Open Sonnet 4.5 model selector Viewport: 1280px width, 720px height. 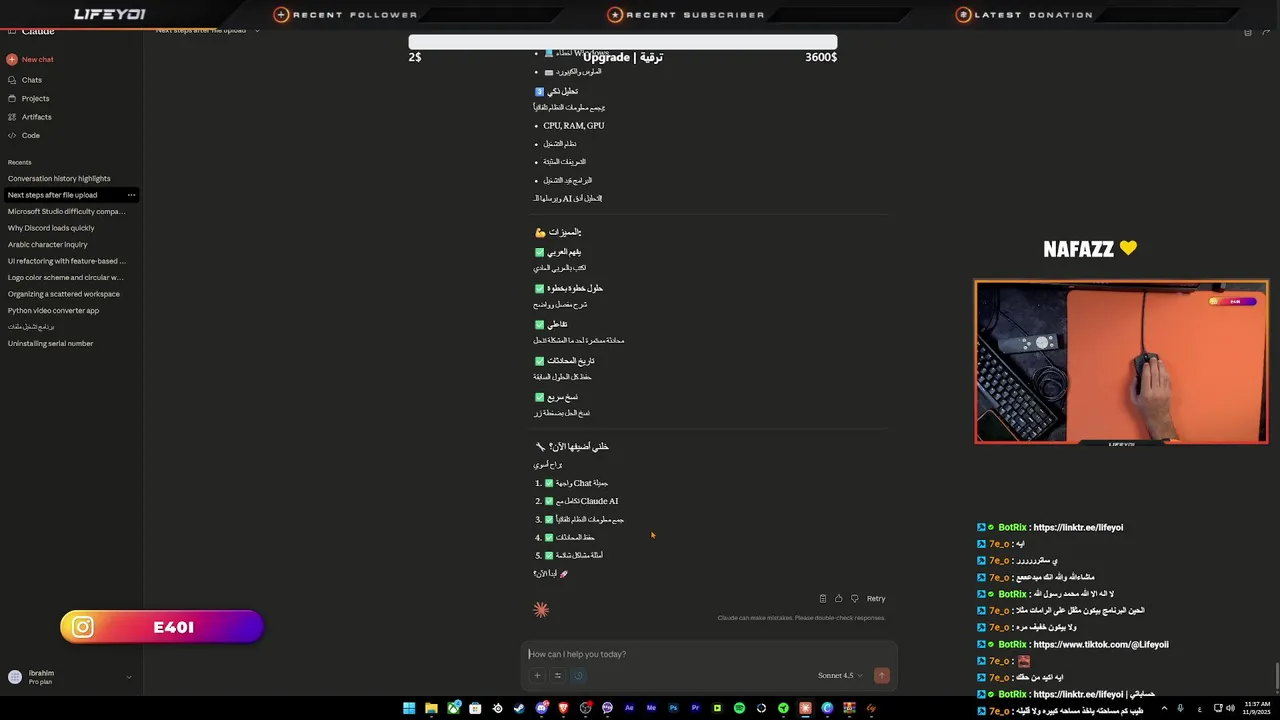click(x=839, y=675)
